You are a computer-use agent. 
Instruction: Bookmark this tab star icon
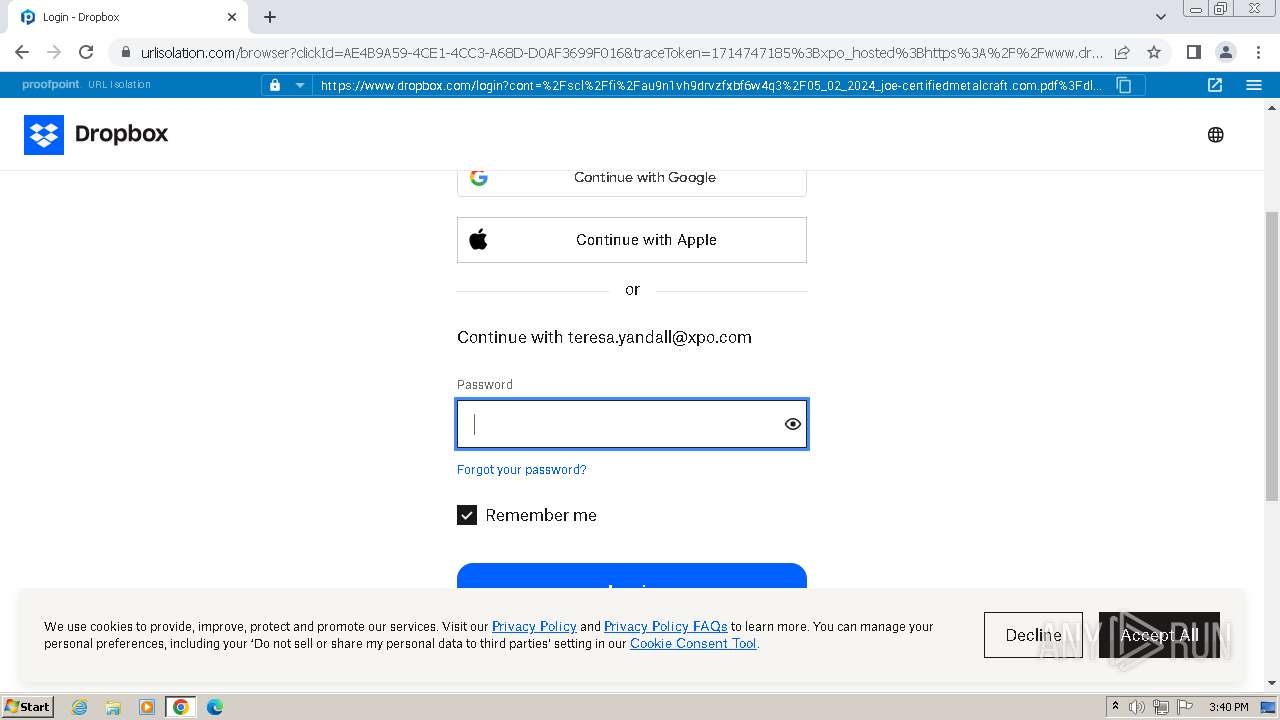point(1153,52)
